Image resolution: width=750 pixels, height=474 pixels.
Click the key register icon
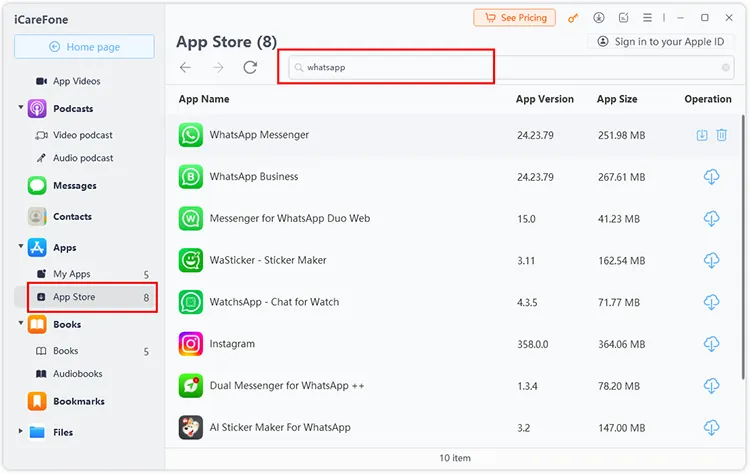pos(573,18)
